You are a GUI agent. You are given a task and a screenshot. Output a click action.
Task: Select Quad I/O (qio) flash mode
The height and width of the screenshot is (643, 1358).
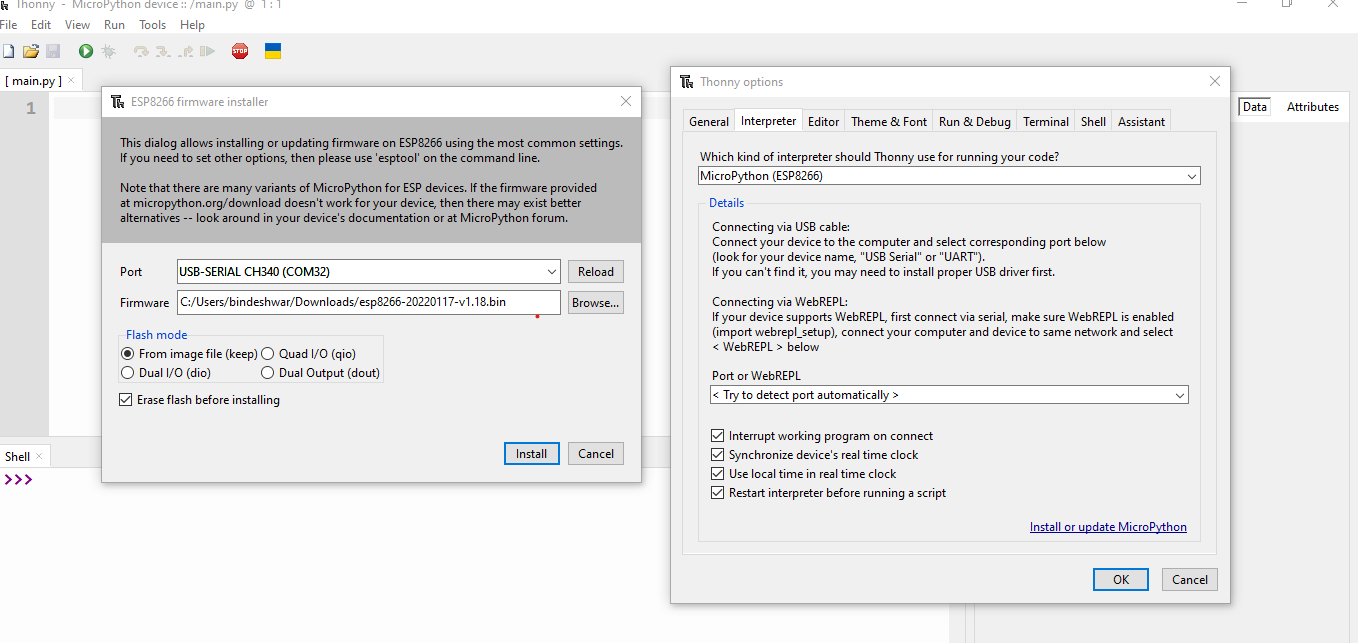[267, 353]
